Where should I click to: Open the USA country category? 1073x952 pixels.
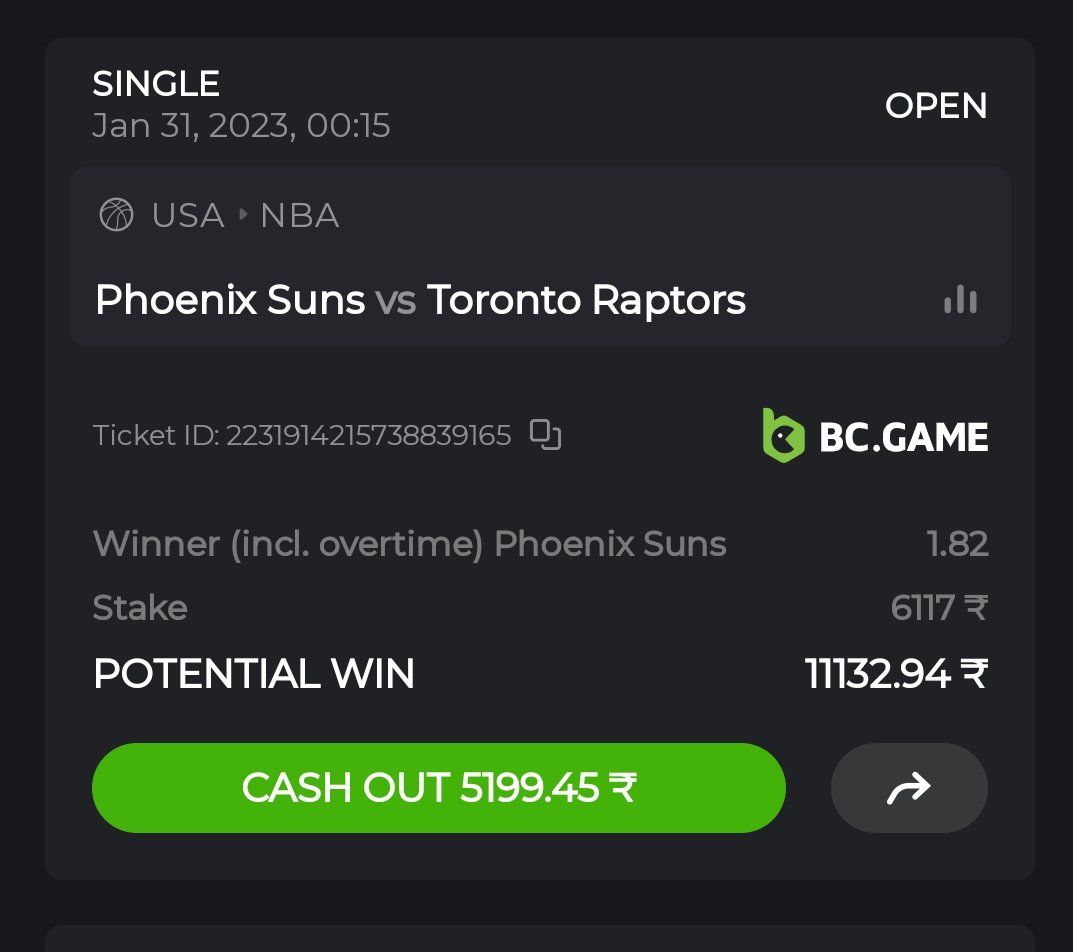(188, 215)
